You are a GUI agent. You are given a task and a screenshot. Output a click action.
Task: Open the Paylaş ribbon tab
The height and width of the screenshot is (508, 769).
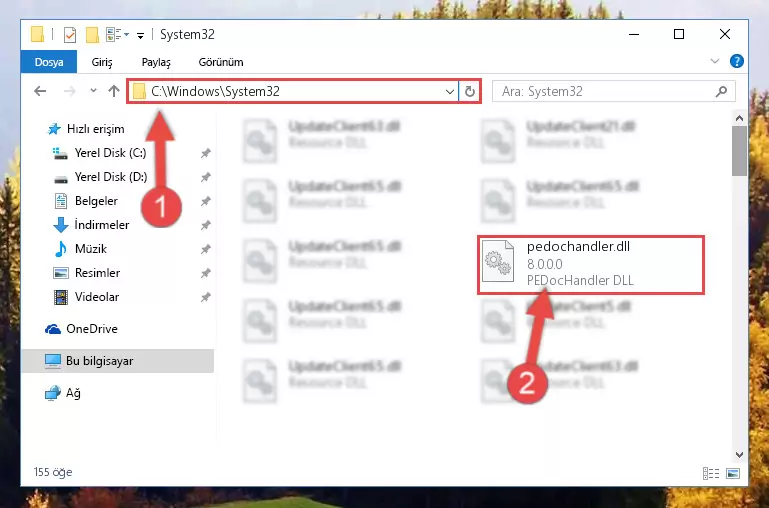156,62
